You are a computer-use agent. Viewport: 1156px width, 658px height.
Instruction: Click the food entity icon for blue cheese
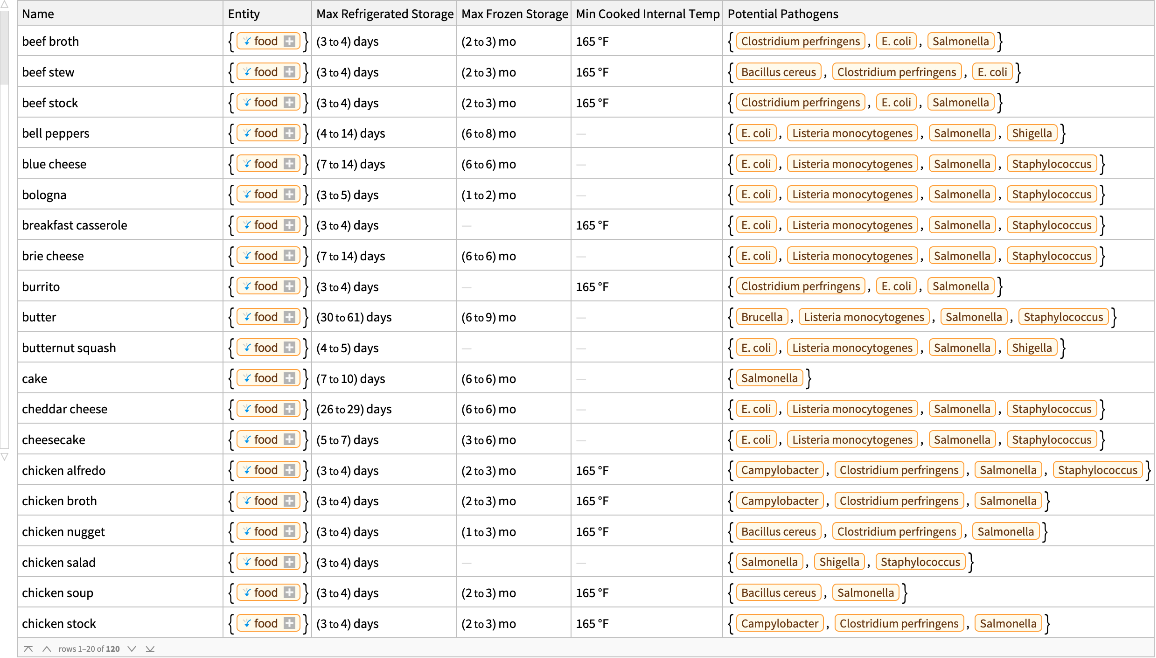tap(248, 164)
